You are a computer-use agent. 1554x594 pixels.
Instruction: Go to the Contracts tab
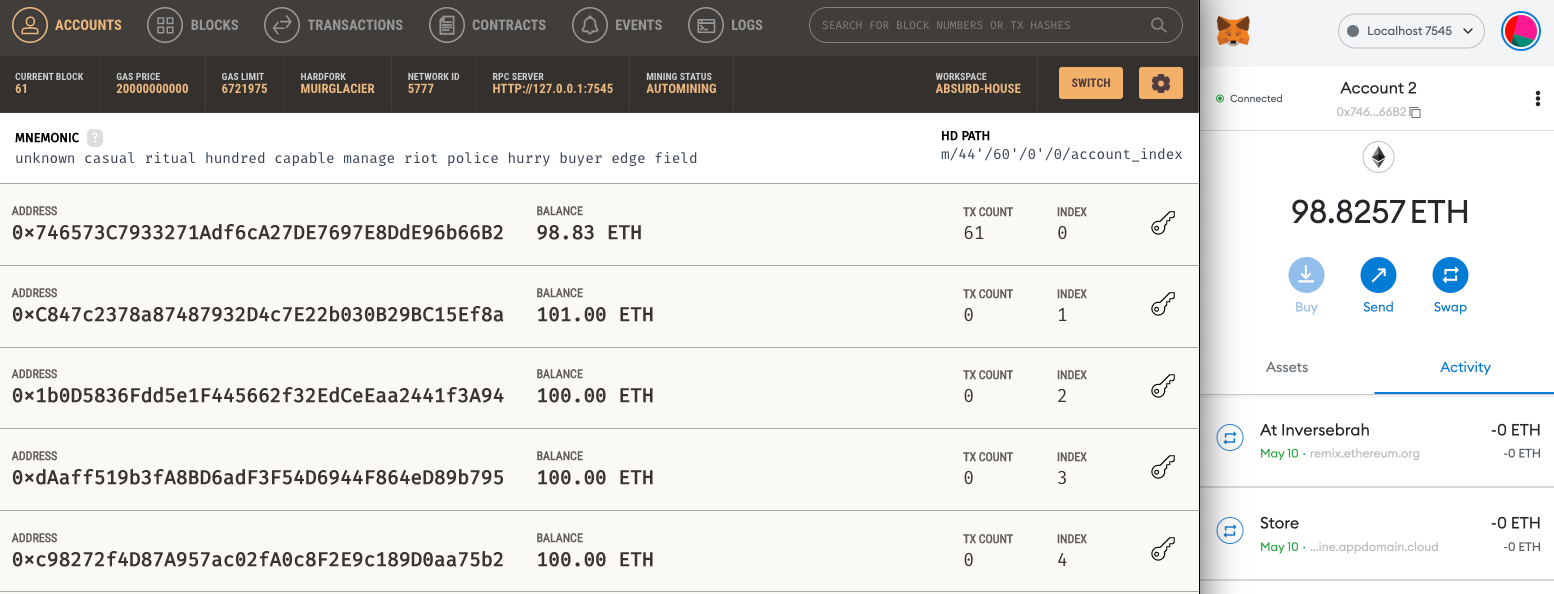tap(488, 25)
